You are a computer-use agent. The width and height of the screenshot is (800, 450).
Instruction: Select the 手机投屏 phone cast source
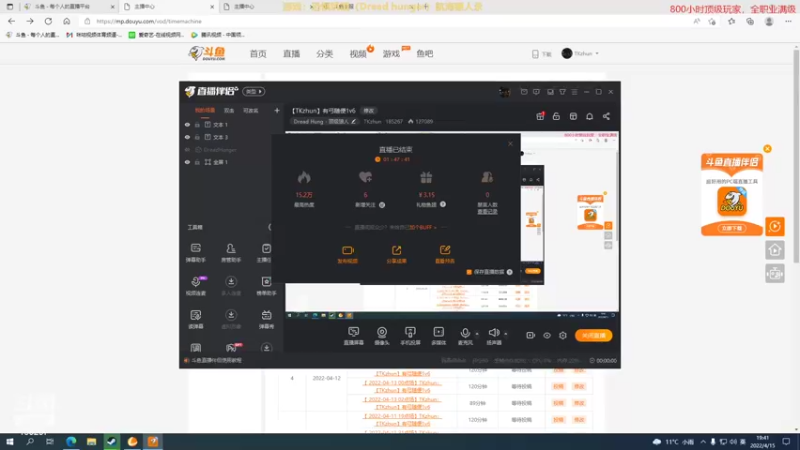pos(410,336)
